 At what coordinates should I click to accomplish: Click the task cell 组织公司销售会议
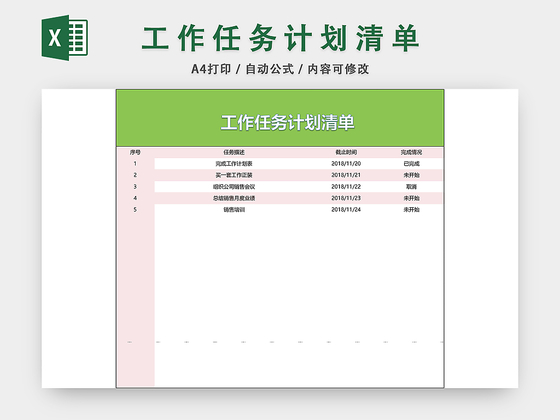pos(234,186)
